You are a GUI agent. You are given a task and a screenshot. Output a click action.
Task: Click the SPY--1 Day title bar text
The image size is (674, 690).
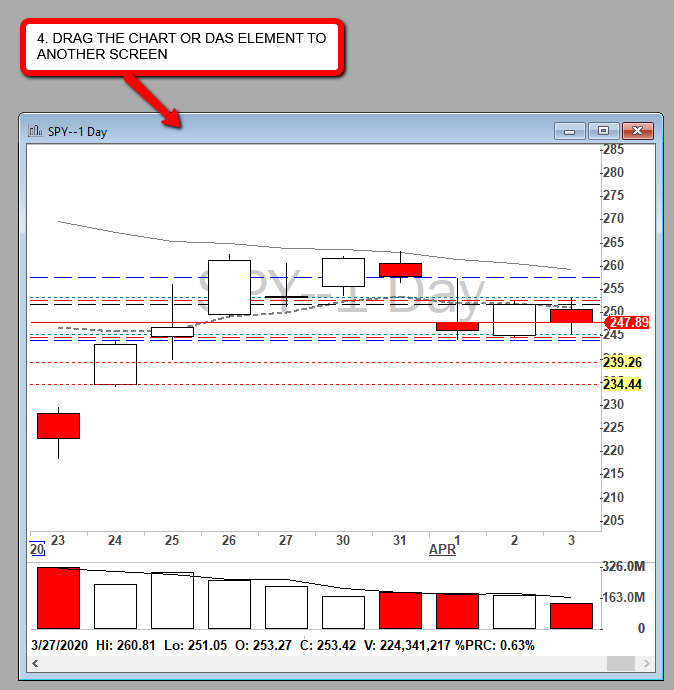point(78,131)
